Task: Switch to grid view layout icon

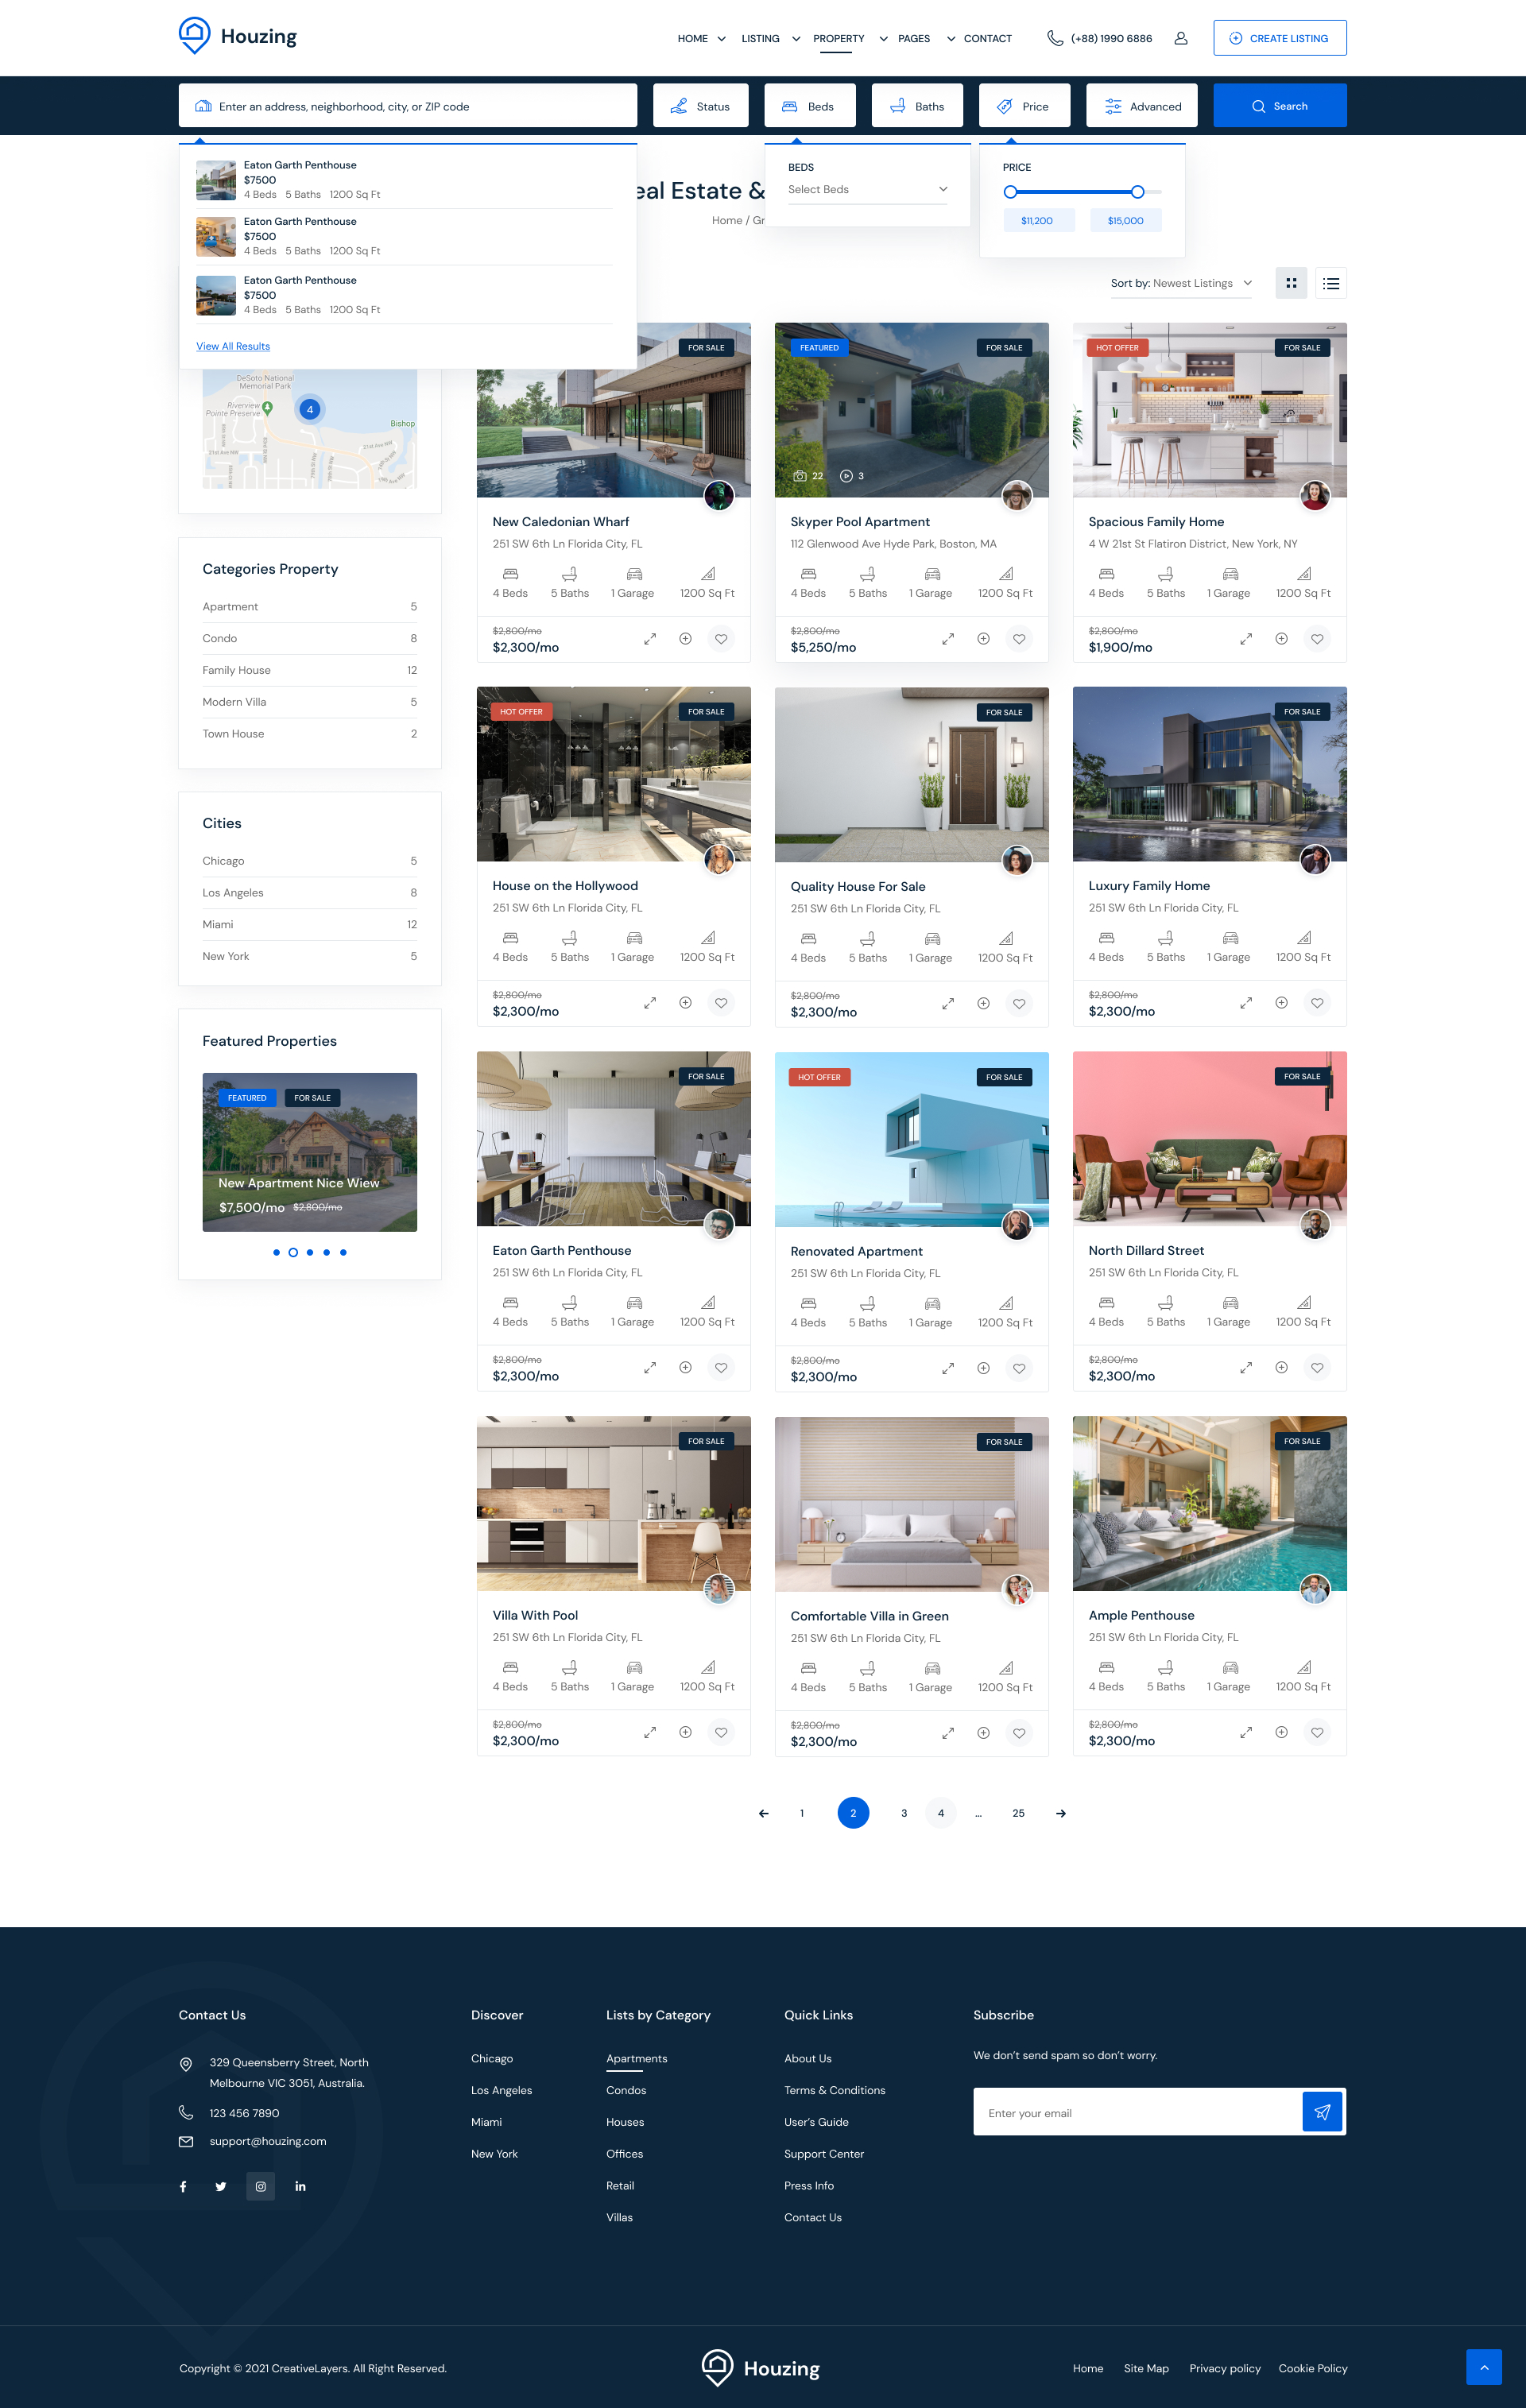Action: [x=1291, y=283]
